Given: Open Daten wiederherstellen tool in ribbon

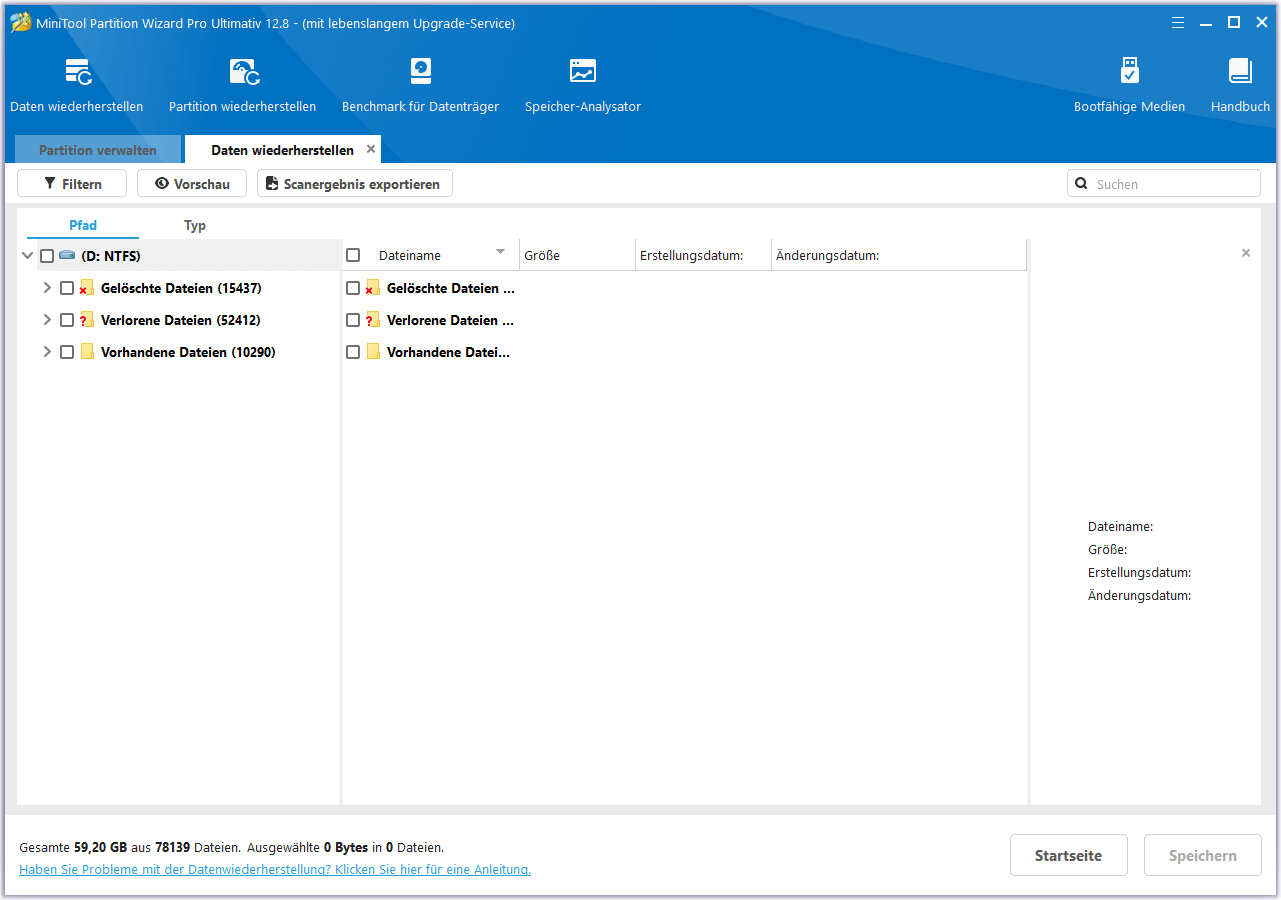Looking at the screenshot, I should 77,85.
